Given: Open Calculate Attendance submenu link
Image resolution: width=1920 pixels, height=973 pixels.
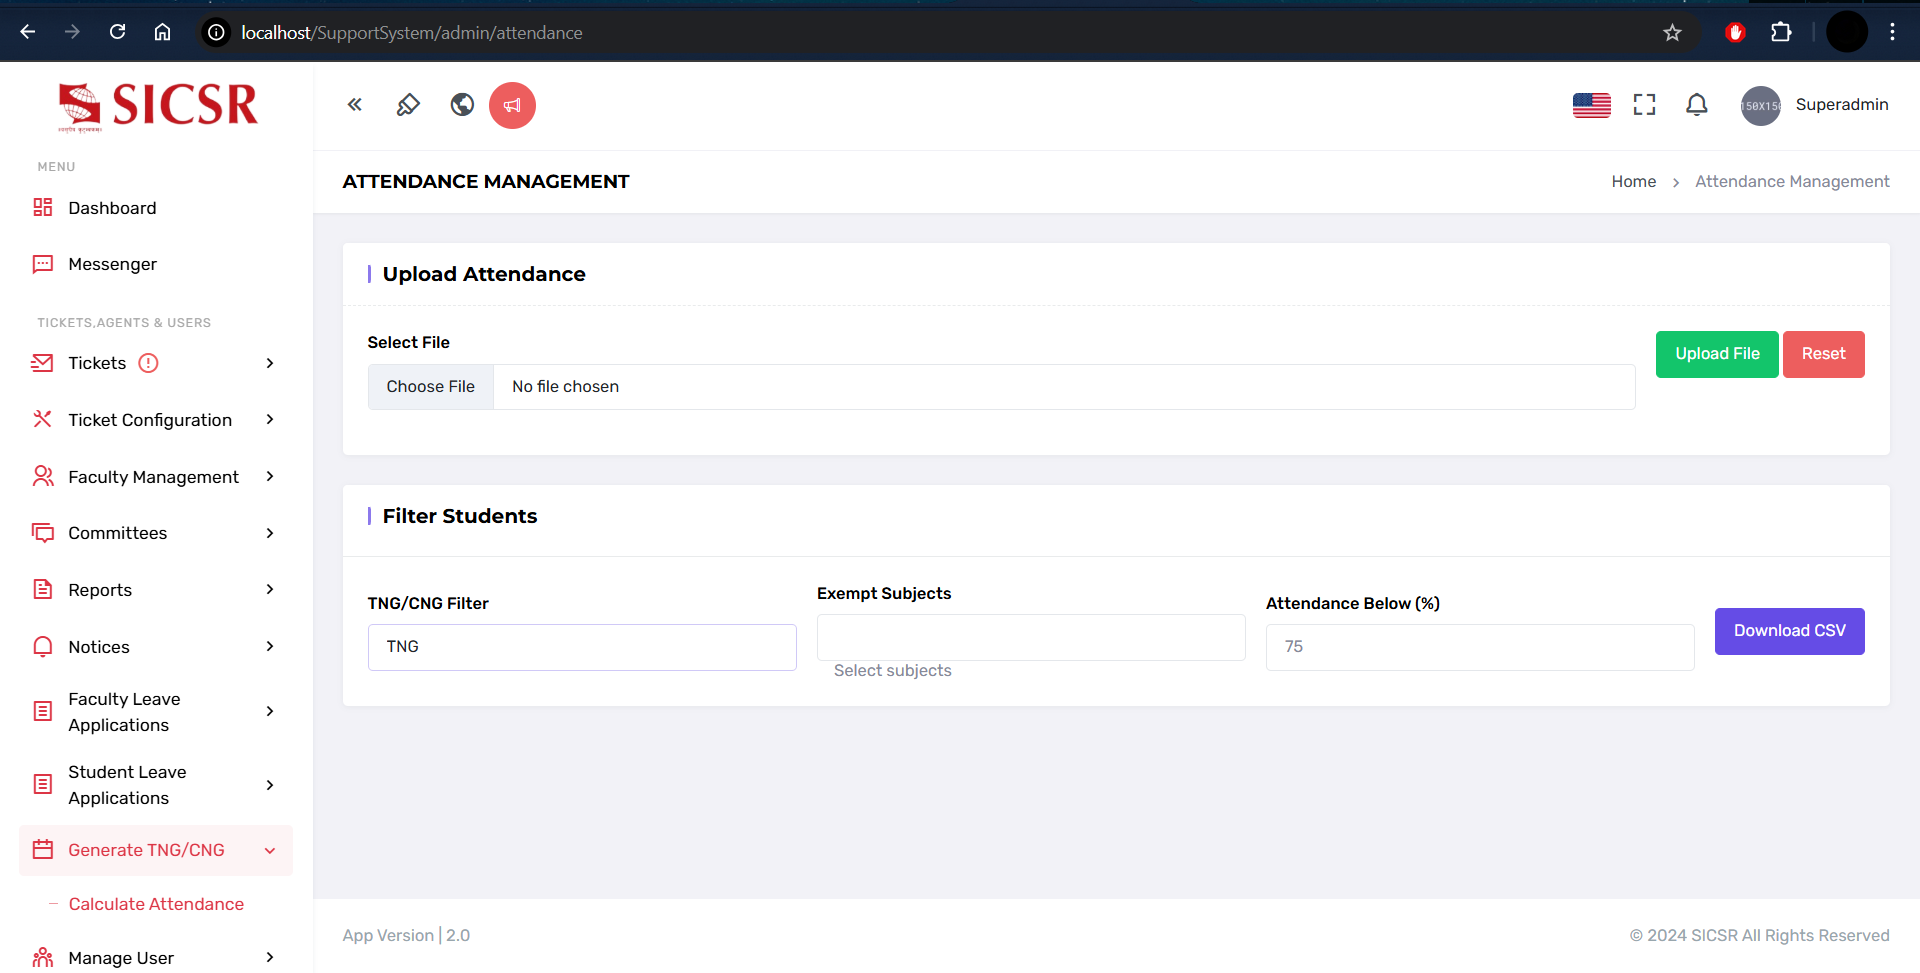Looking at the screenshot, I should click(x=156, y=904).
